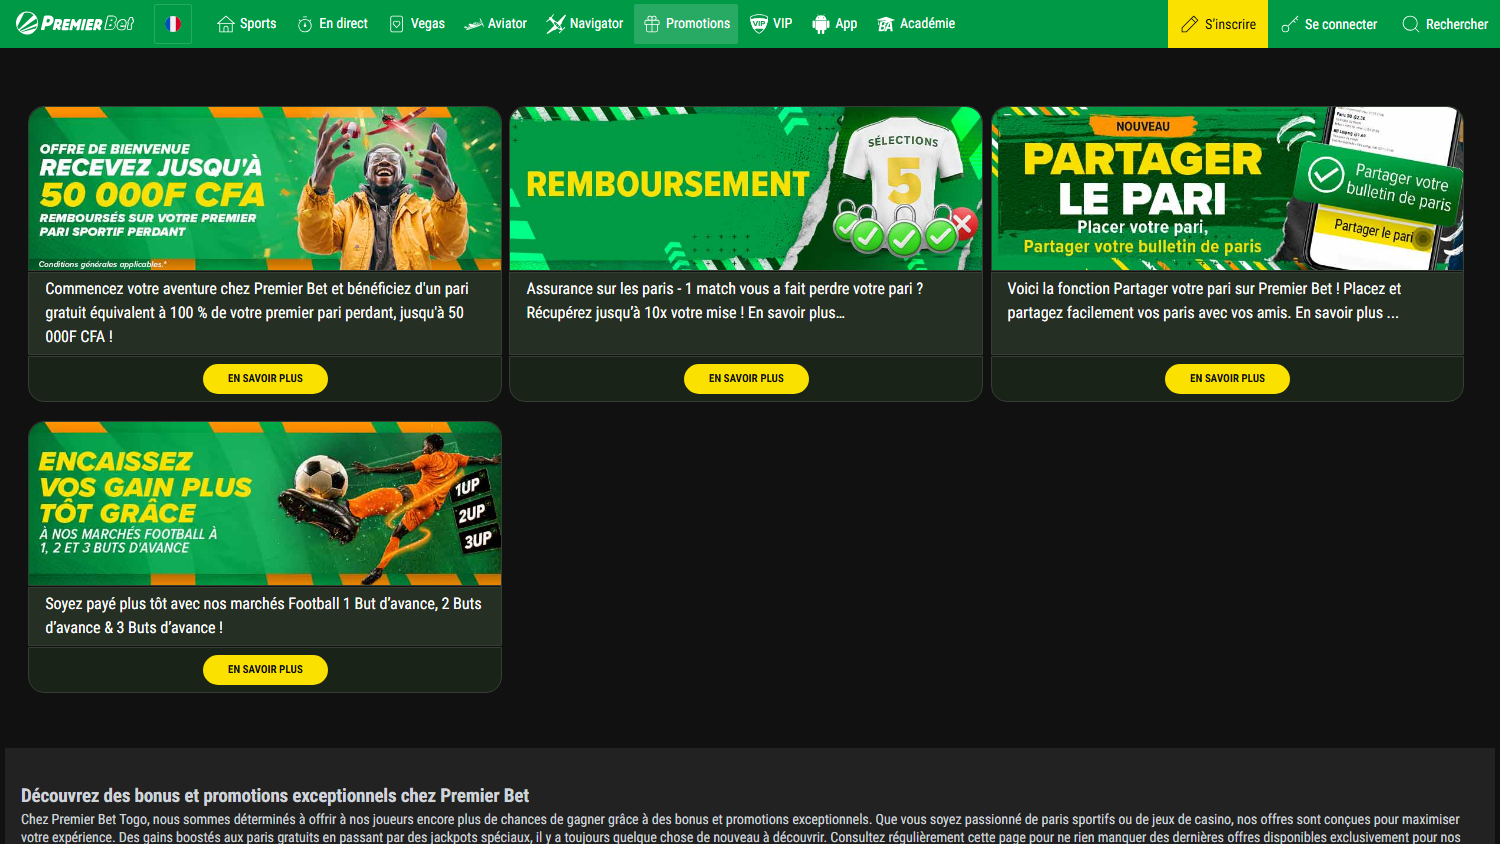1500x844 pixels.
Task: Click the S'inscrire register button
Action: [1218, 24]
